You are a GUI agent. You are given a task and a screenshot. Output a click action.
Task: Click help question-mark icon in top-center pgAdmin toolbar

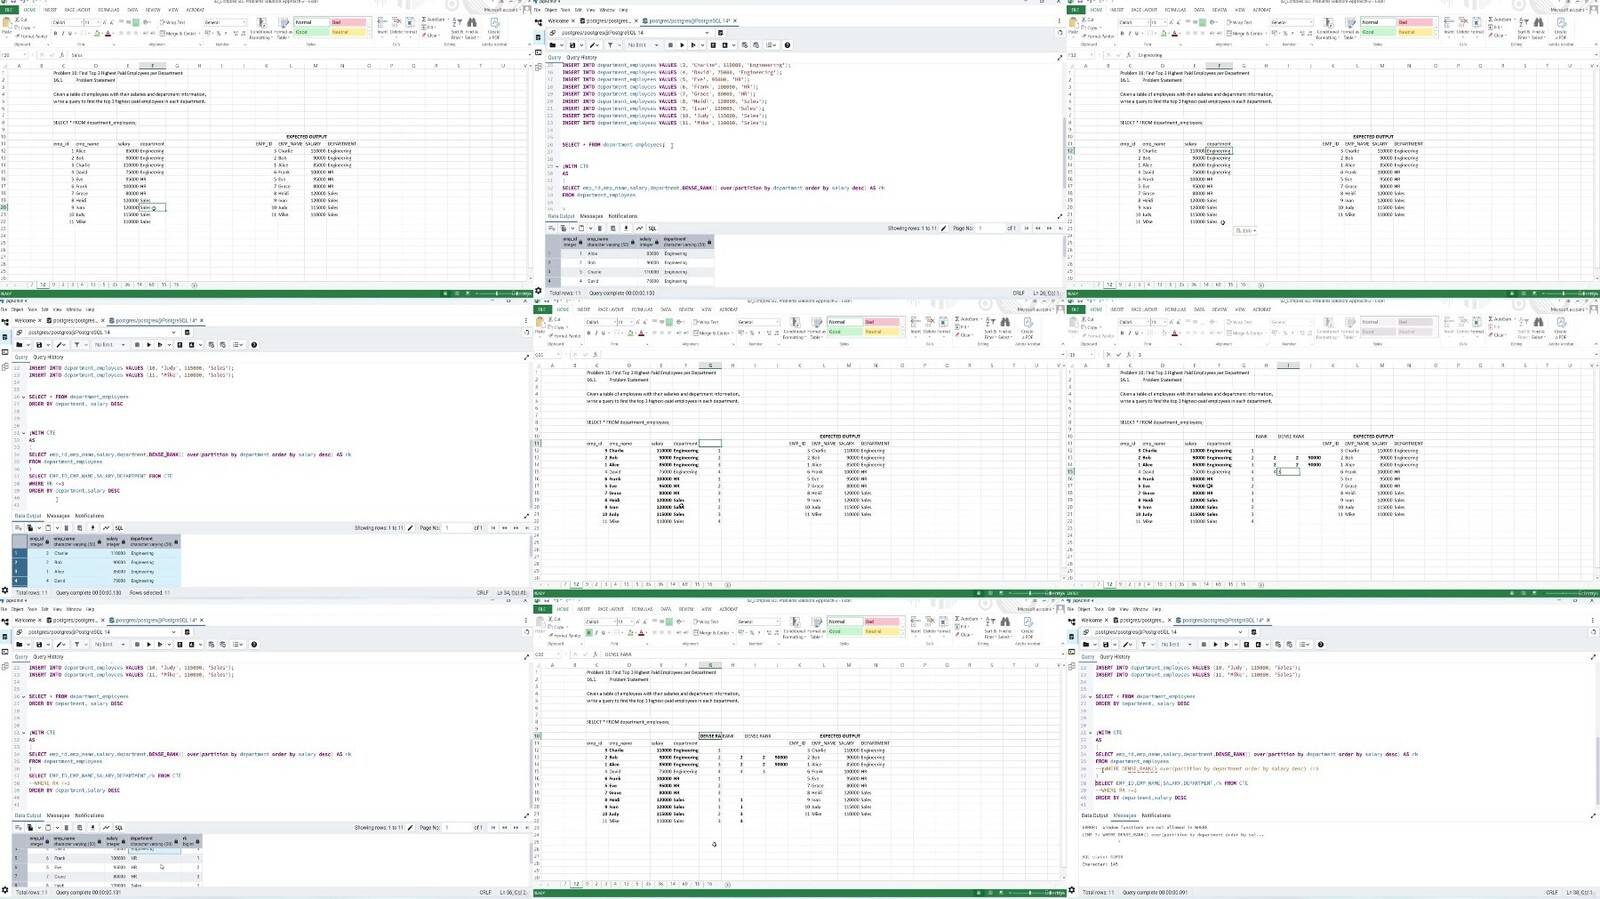(x=787, y=45)
